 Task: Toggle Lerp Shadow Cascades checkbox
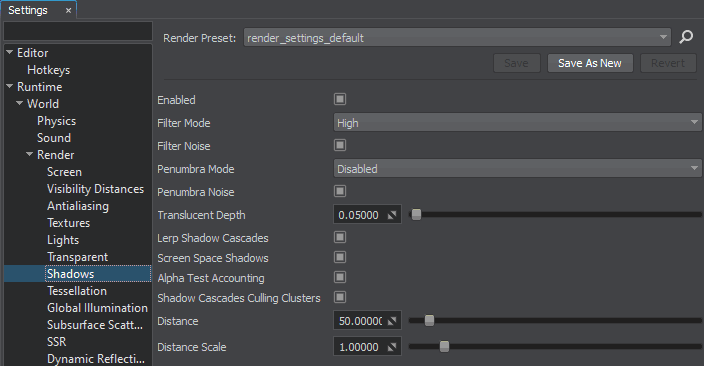[x=340, y=237]
